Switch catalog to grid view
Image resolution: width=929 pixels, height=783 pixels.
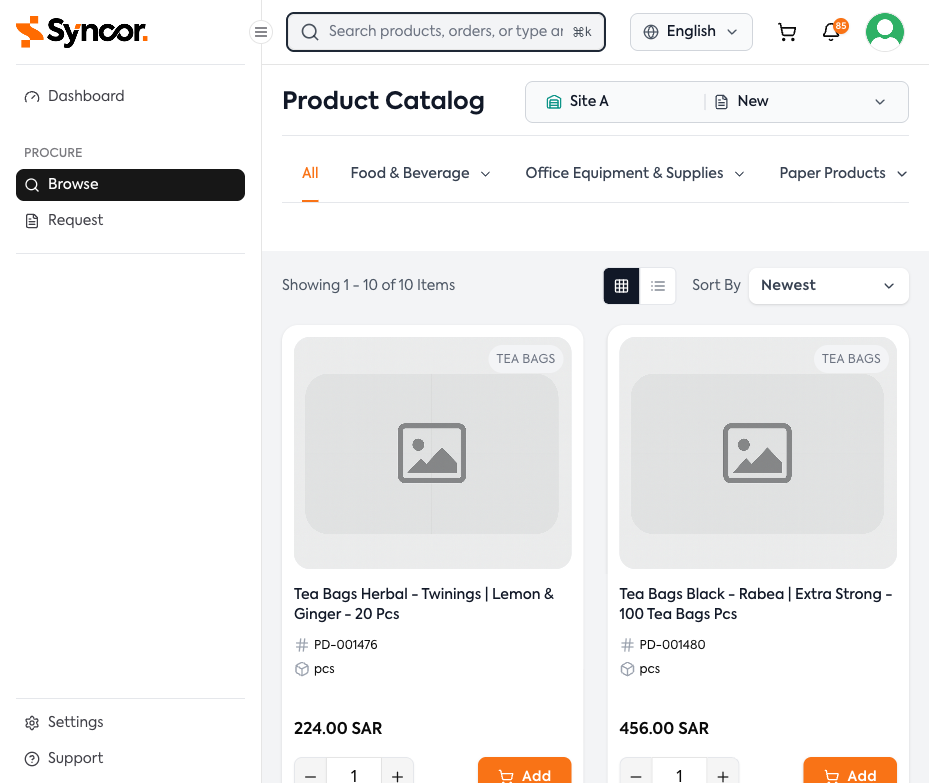(621, 285)
